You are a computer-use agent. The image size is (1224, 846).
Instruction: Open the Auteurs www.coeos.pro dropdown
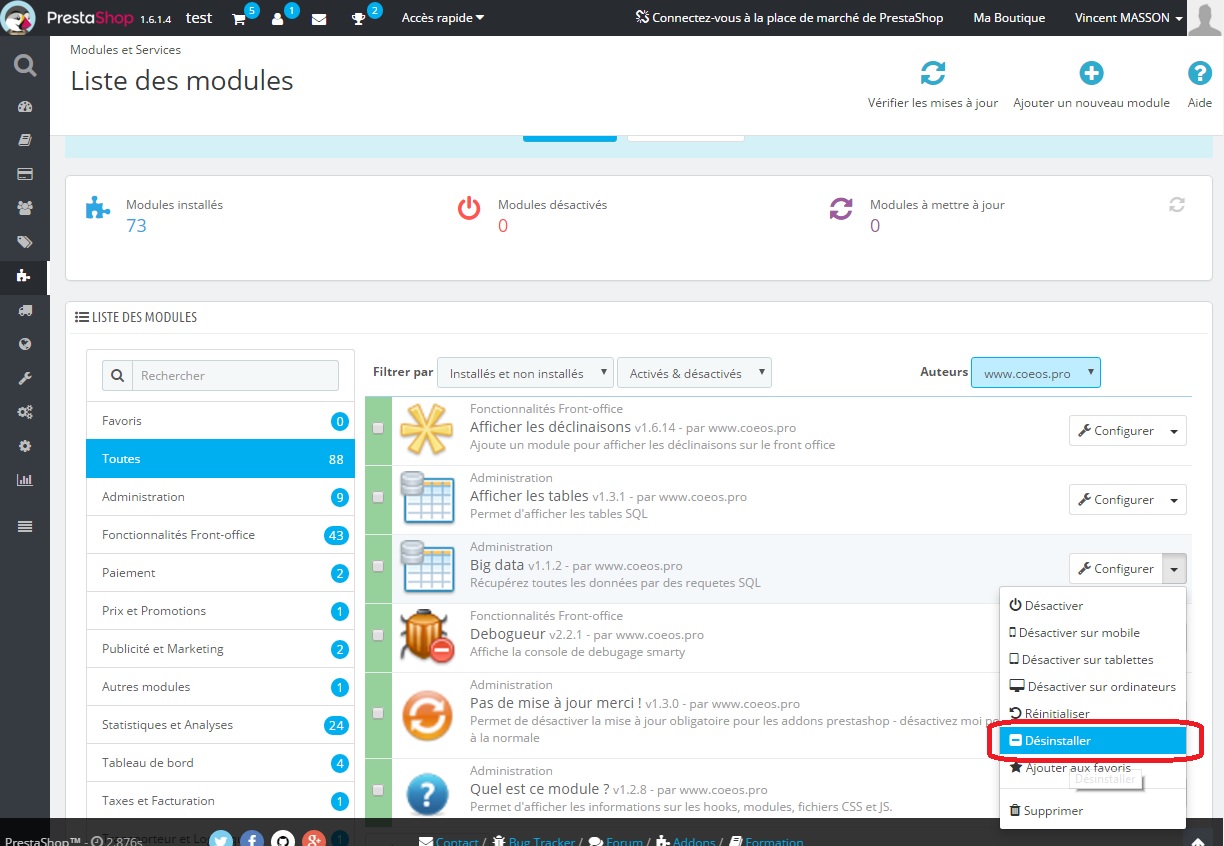(1036, 373)
